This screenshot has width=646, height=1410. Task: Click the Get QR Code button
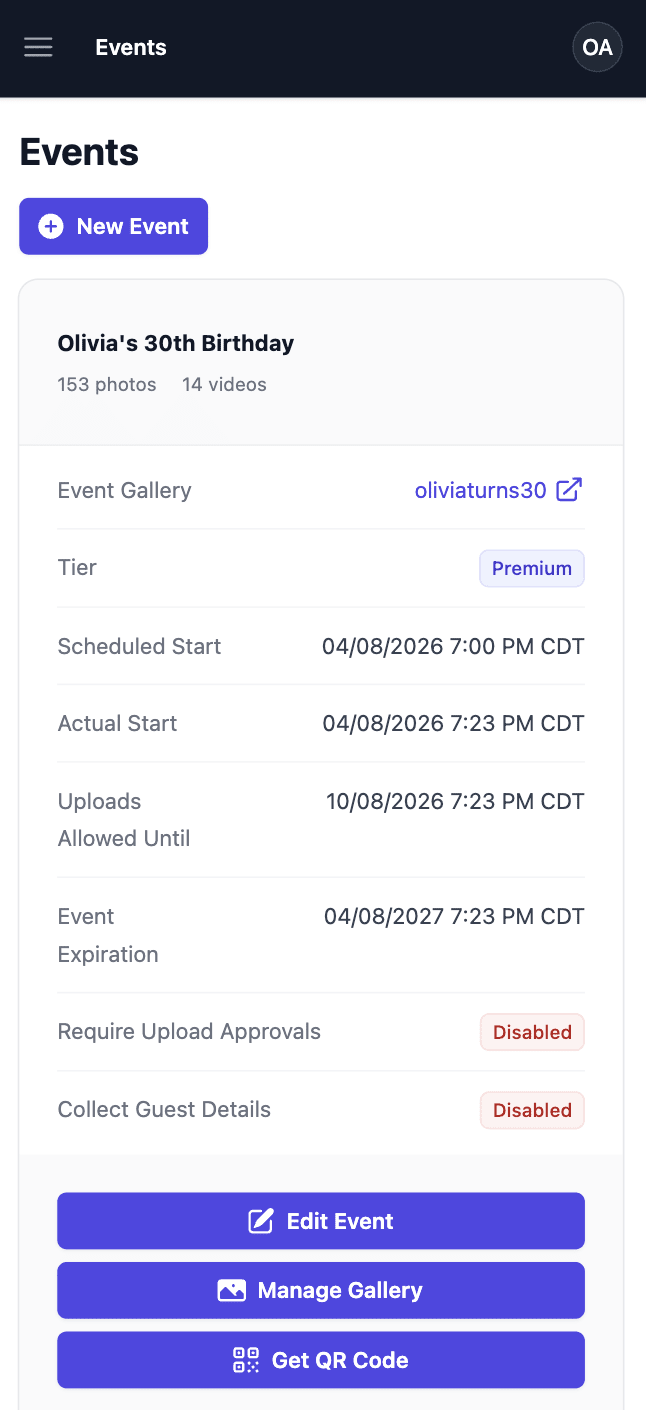[x=321, y=1360]
